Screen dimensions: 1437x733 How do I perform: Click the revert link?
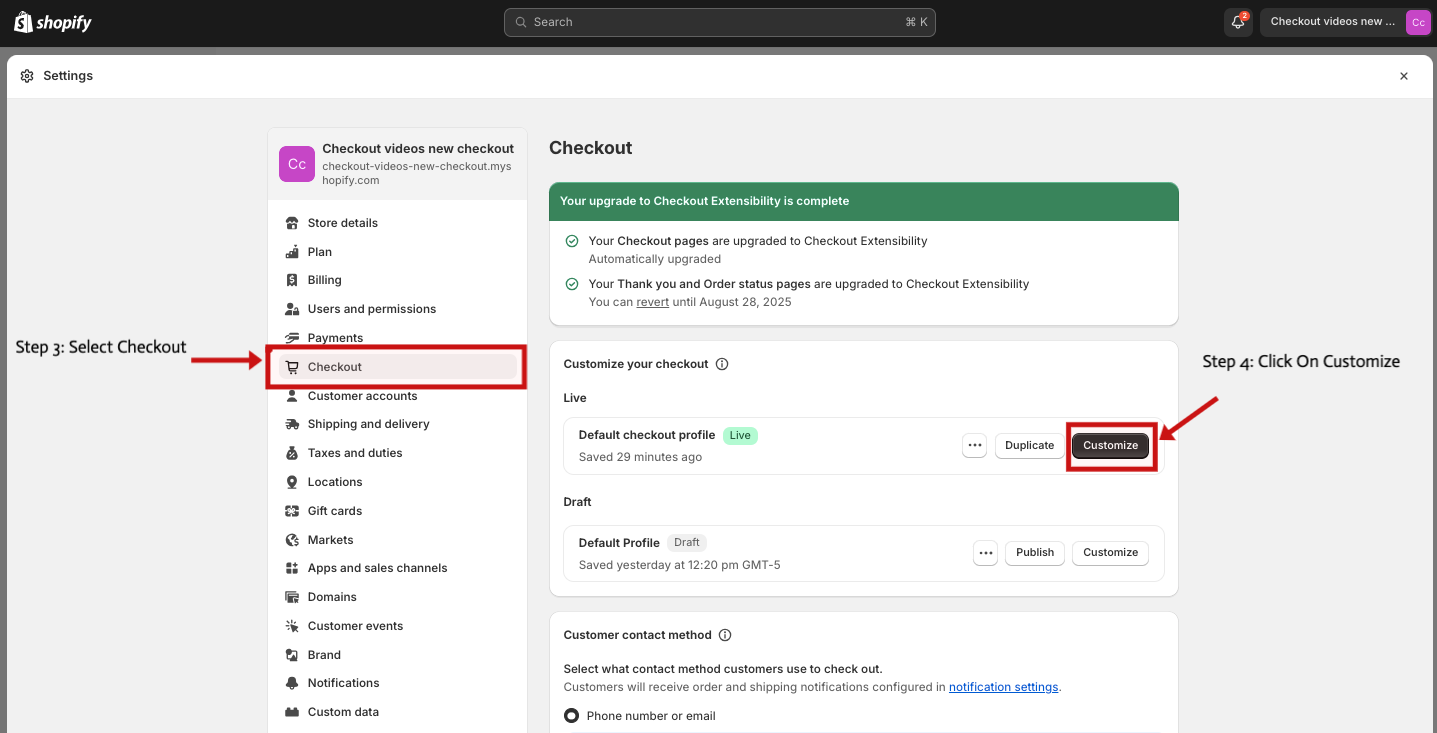pos(652,302)
